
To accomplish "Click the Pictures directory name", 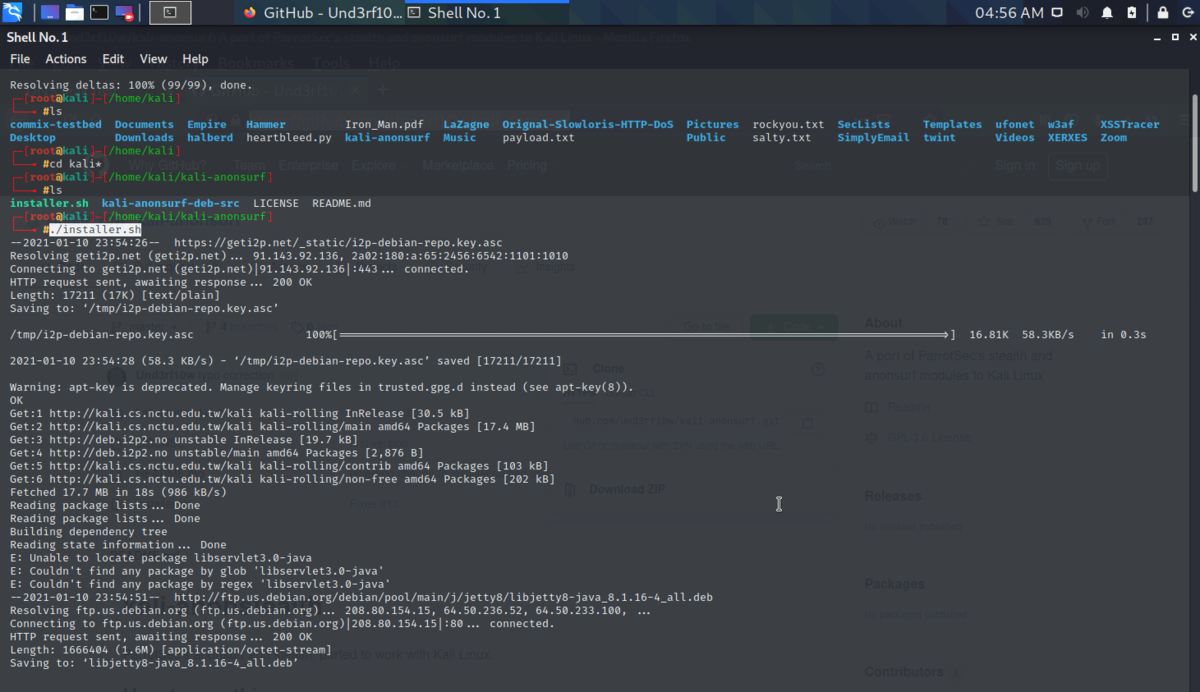I will (x=713, y=125).
